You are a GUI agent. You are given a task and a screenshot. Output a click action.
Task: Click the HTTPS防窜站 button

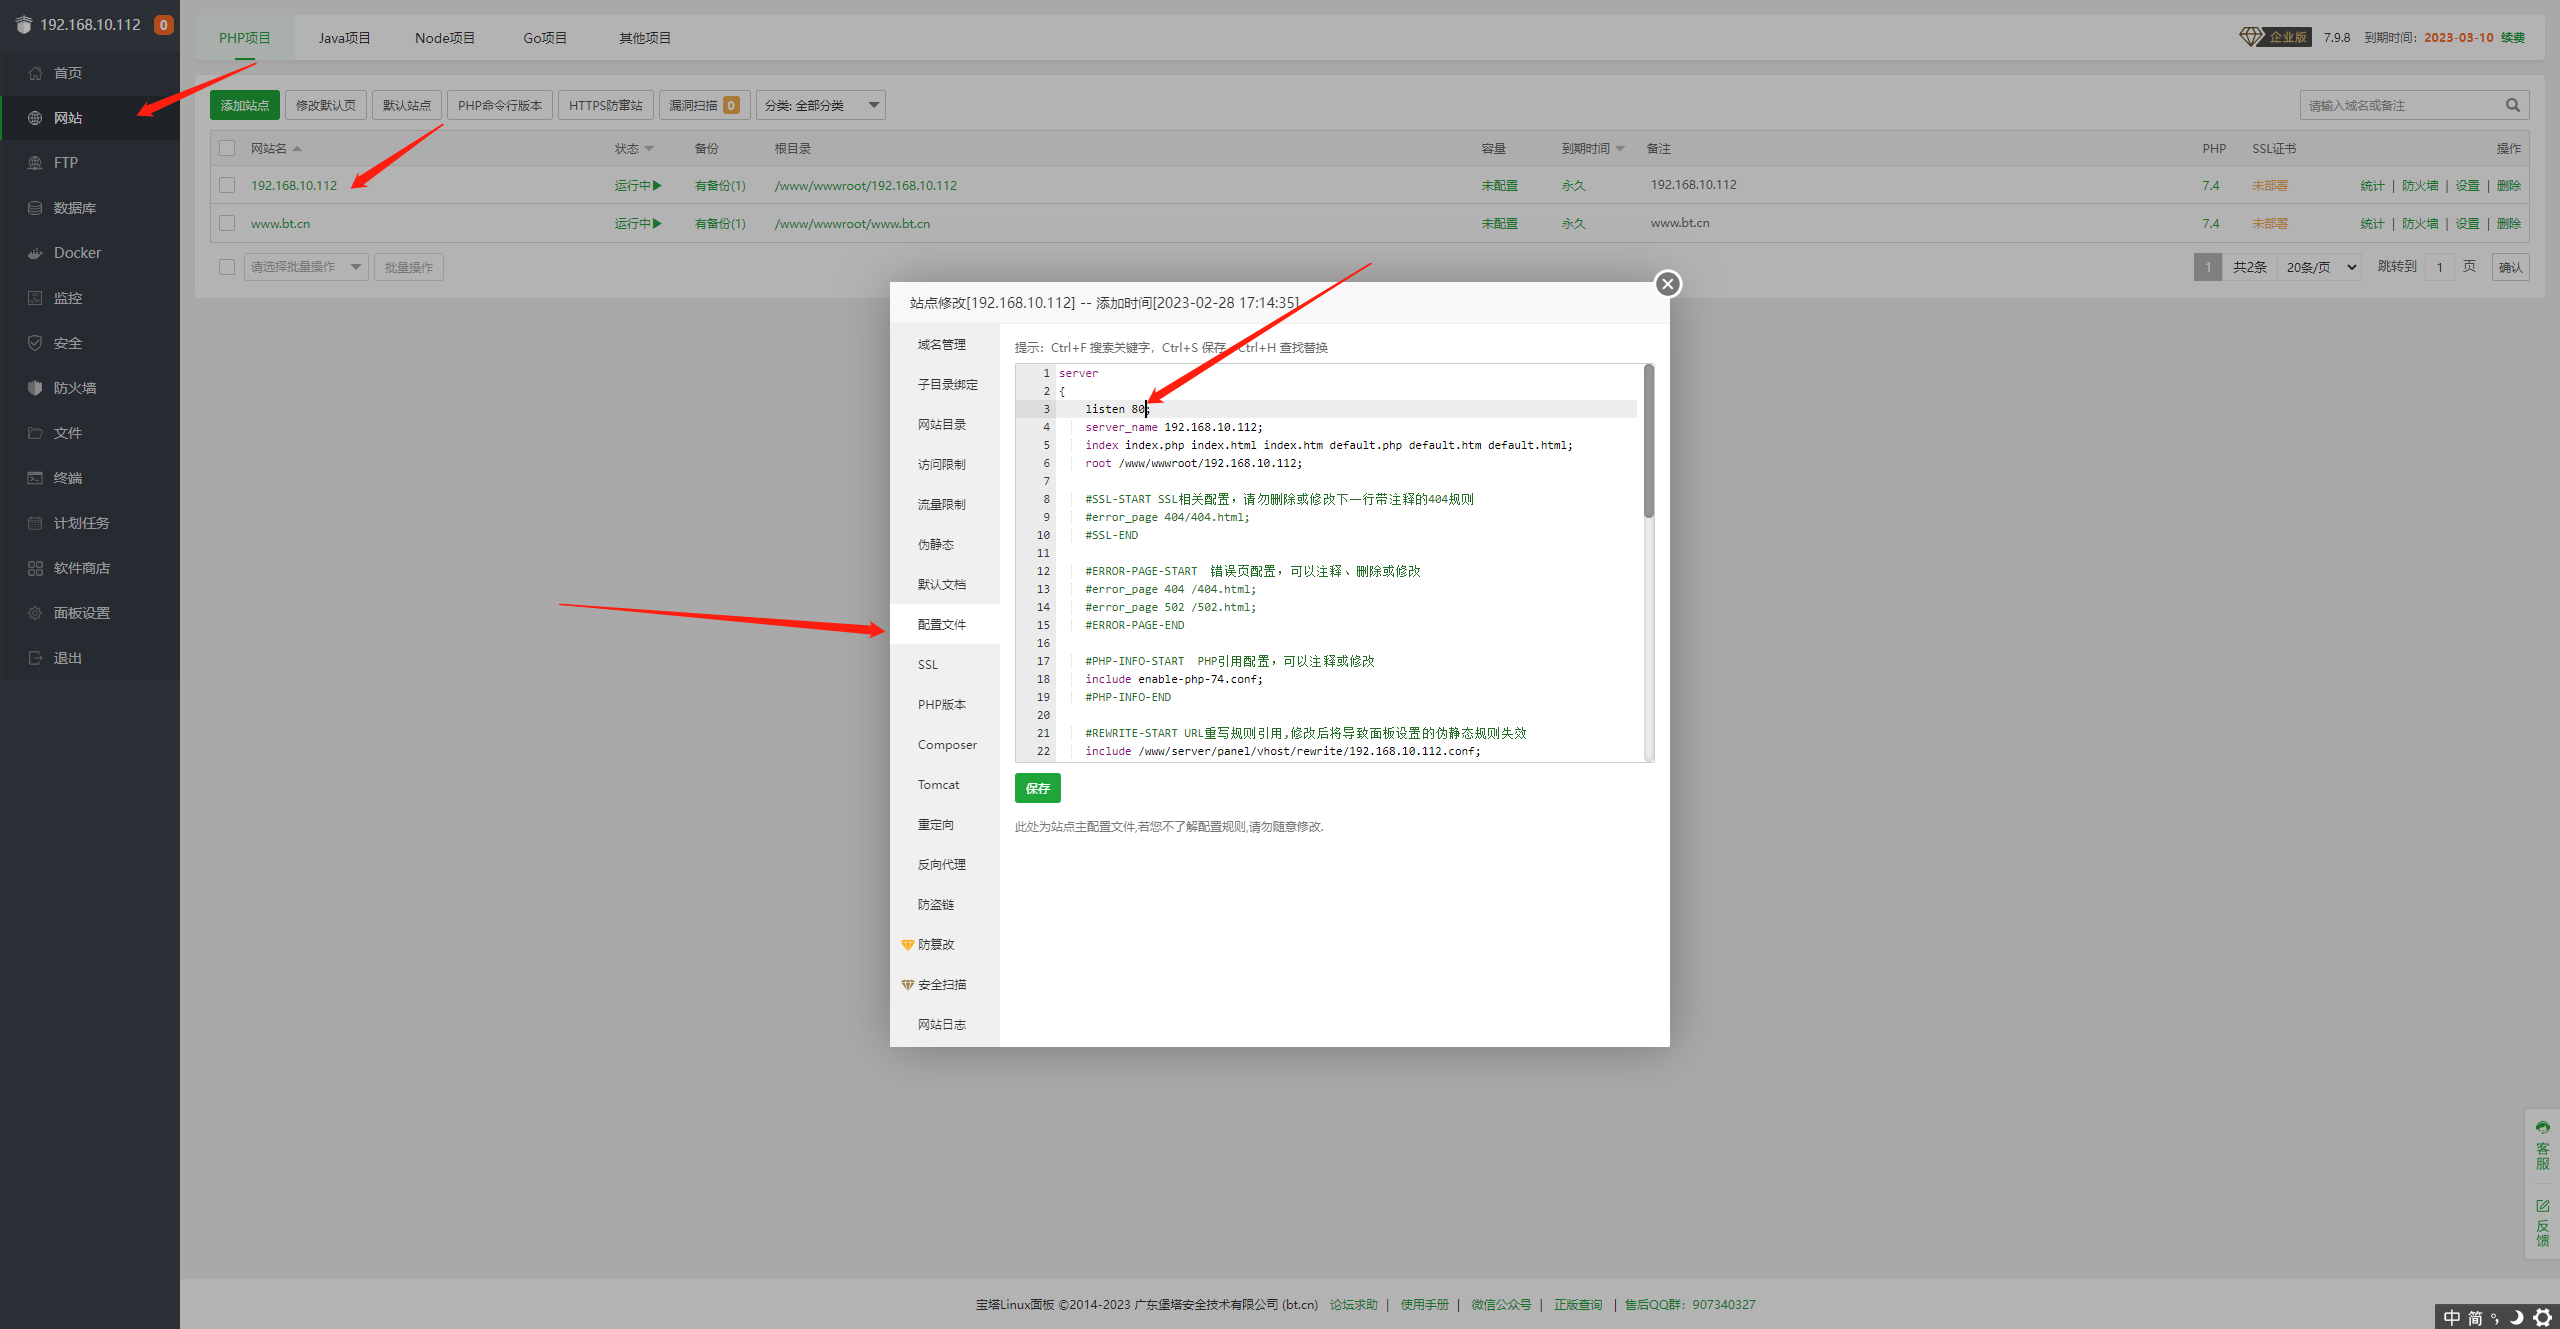coord(606,105)
